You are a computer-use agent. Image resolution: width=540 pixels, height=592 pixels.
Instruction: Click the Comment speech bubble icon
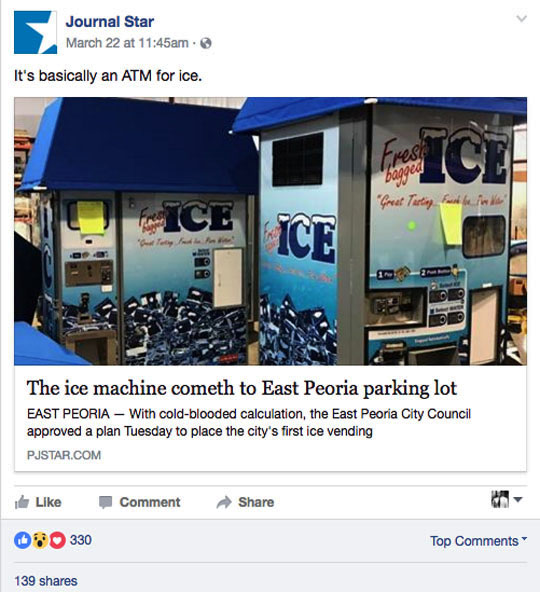[105, 503]
